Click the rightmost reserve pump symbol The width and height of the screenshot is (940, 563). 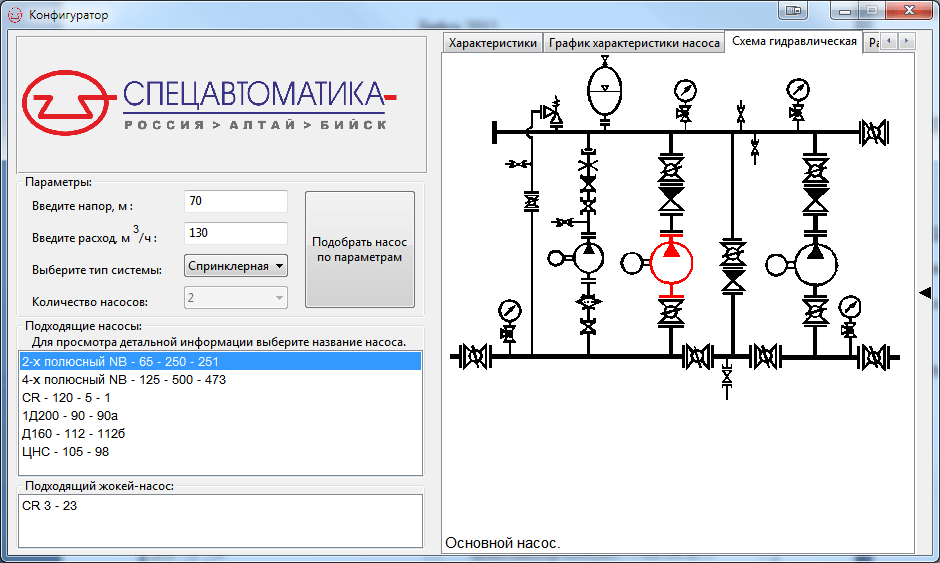815,264
